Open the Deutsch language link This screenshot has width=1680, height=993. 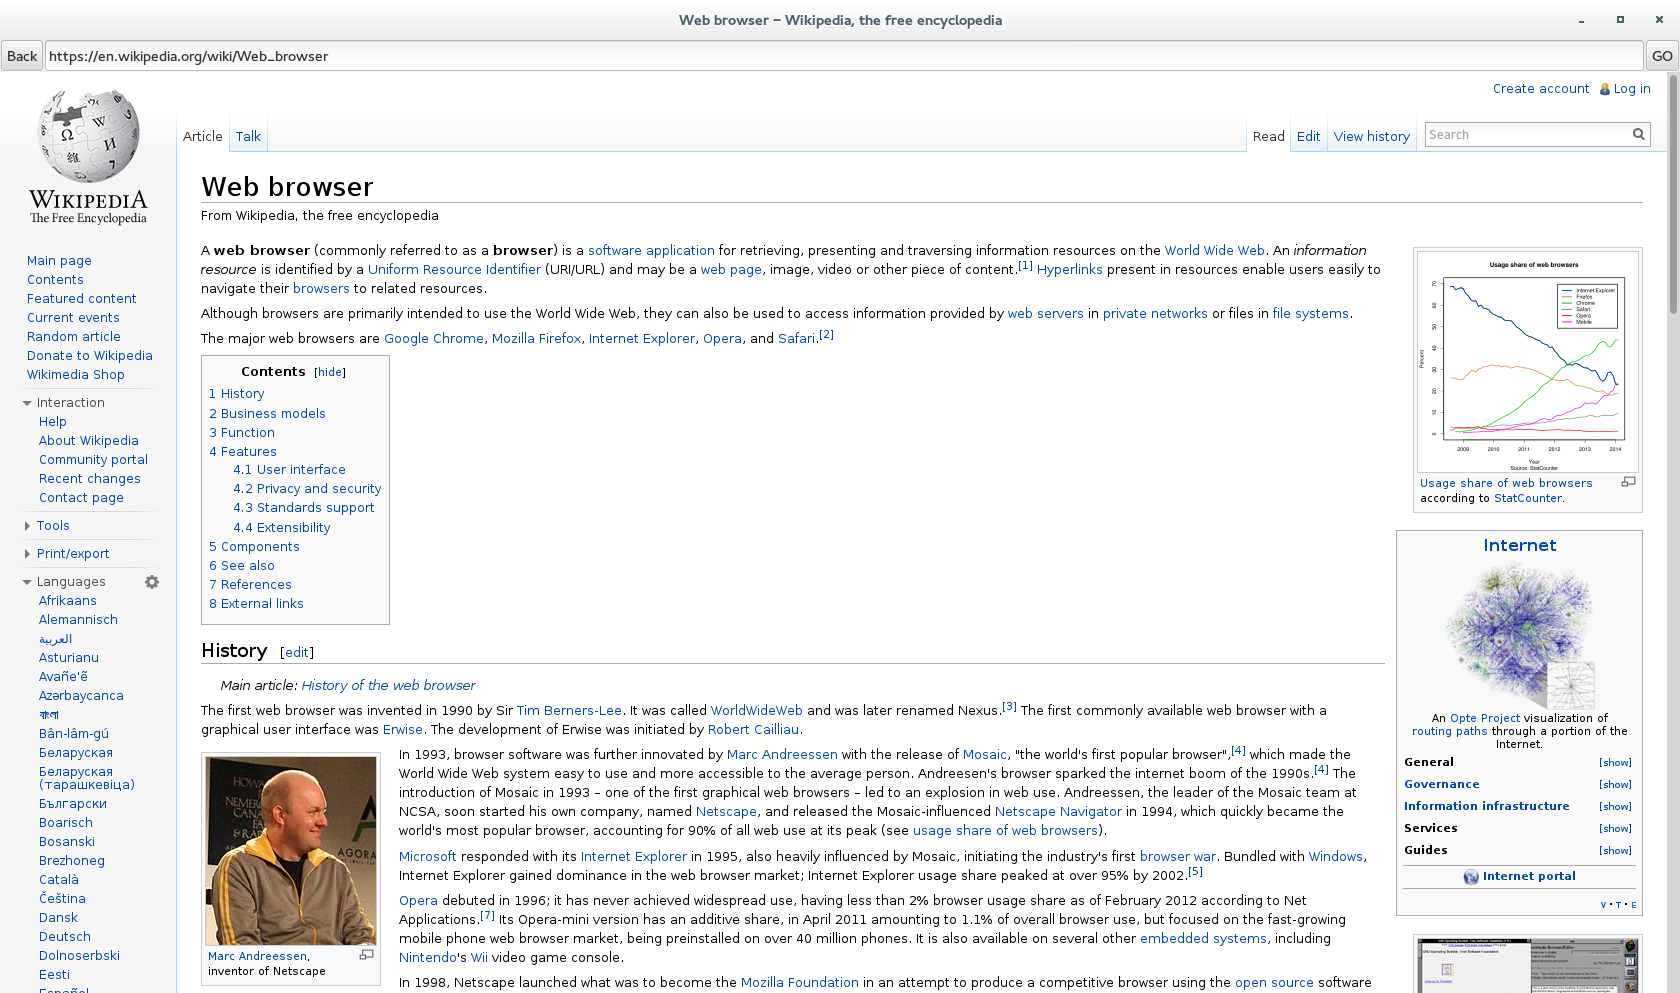click(65, 937)
